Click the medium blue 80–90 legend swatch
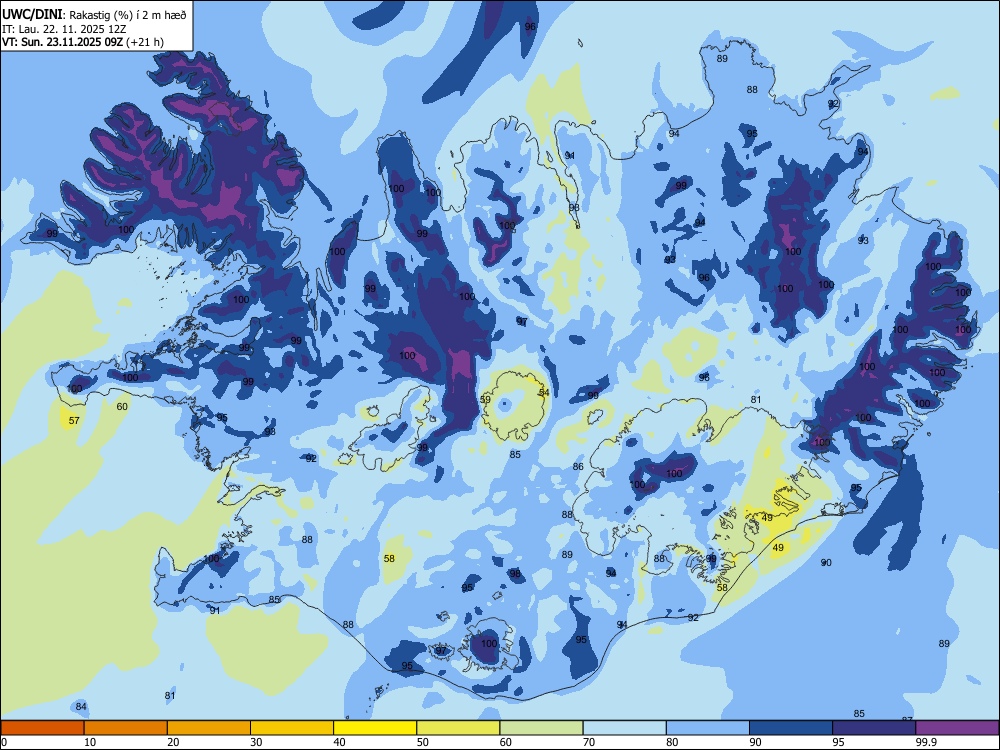 (x=708, y=728)
